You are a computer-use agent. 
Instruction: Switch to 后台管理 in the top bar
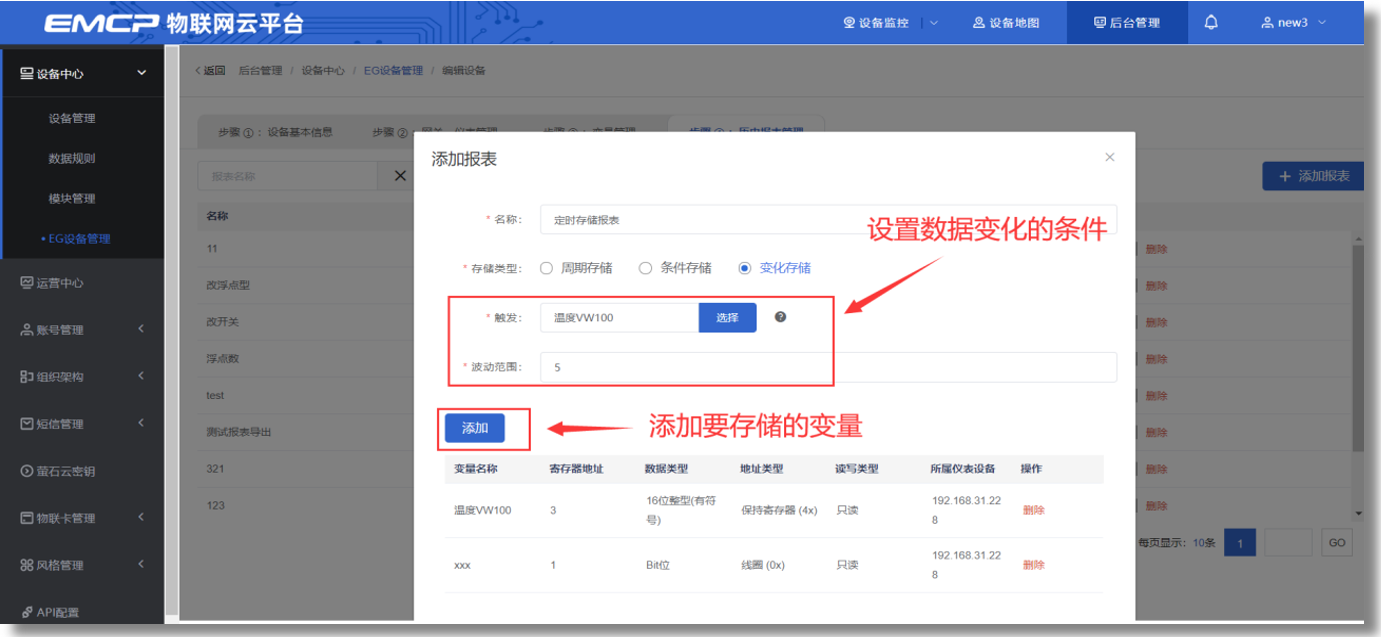1127,22
